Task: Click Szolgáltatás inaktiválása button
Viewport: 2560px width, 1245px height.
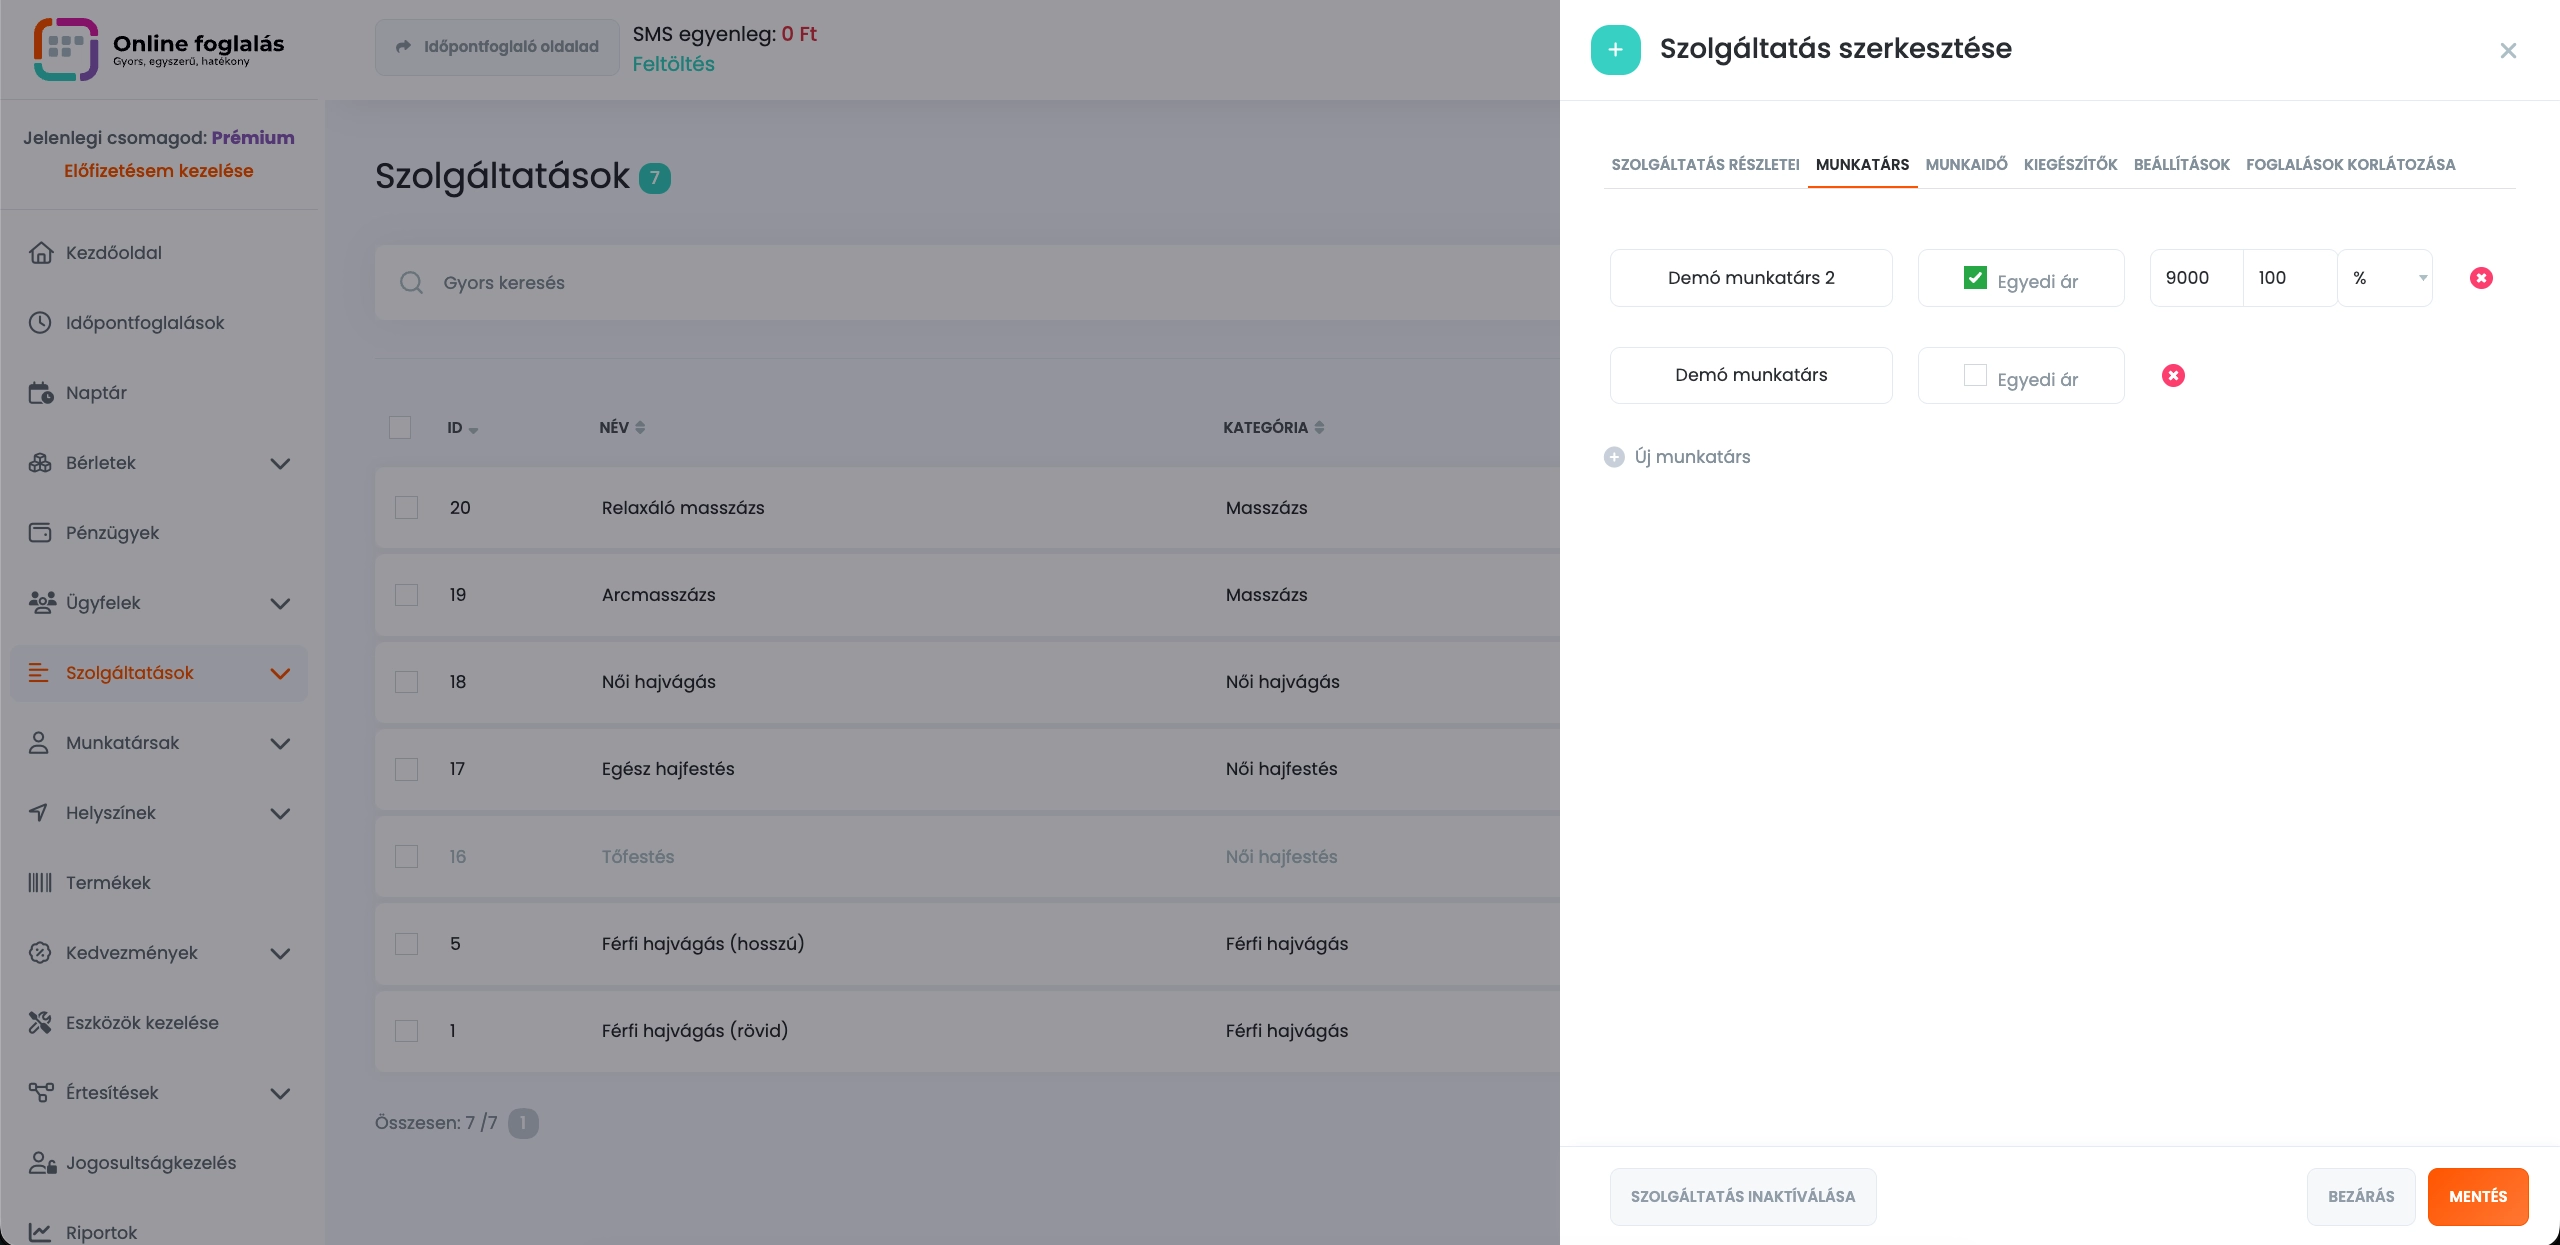Action: click(1742, 1197)
